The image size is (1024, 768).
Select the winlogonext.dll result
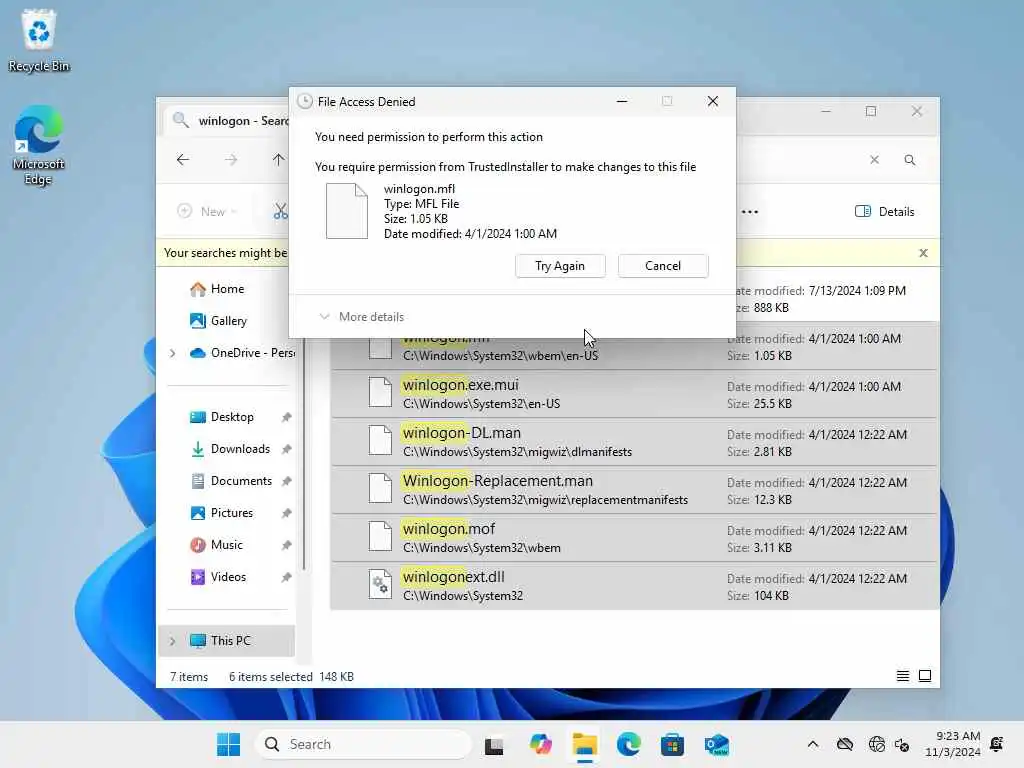tap(633, 586)
